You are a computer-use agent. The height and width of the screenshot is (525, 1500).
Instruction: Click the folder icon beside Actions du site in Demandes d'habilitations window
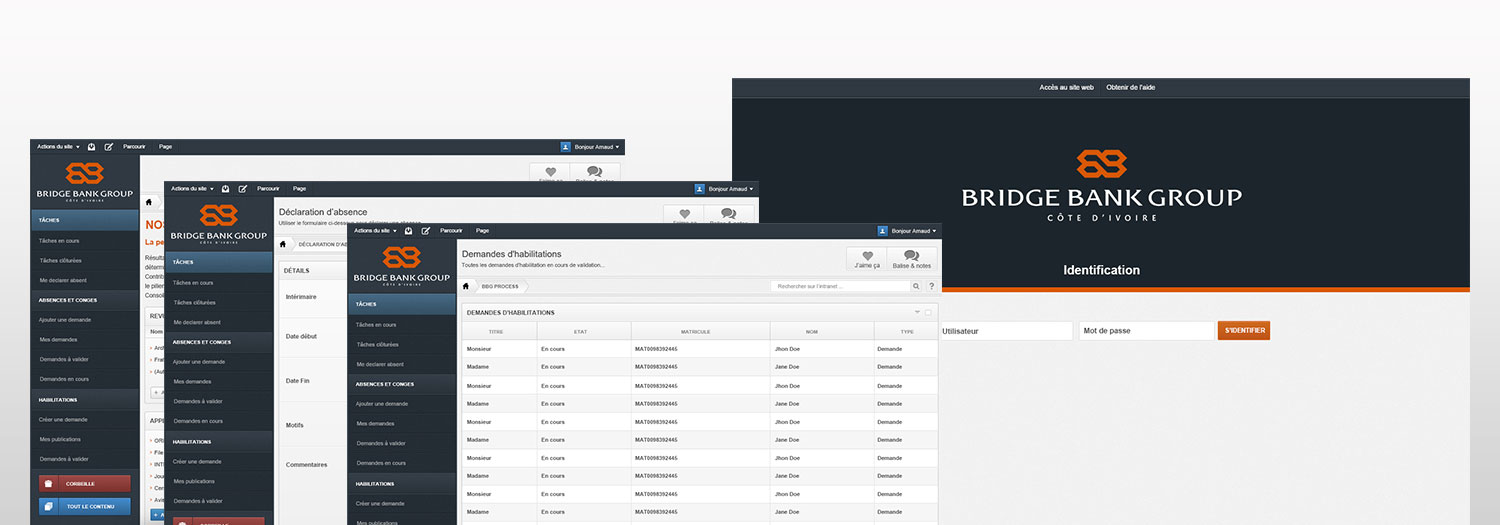pyautogui.click(x=408, y=230)
